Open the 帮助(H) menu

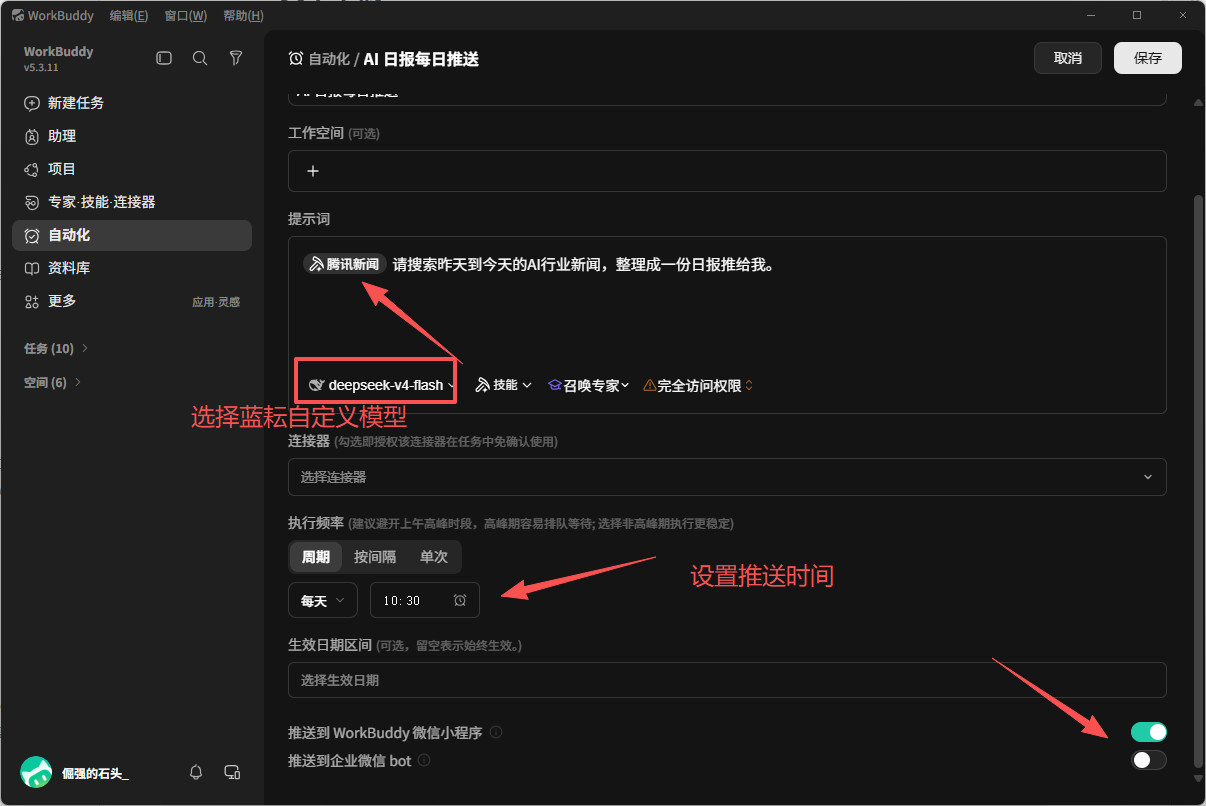pos(244,16)
